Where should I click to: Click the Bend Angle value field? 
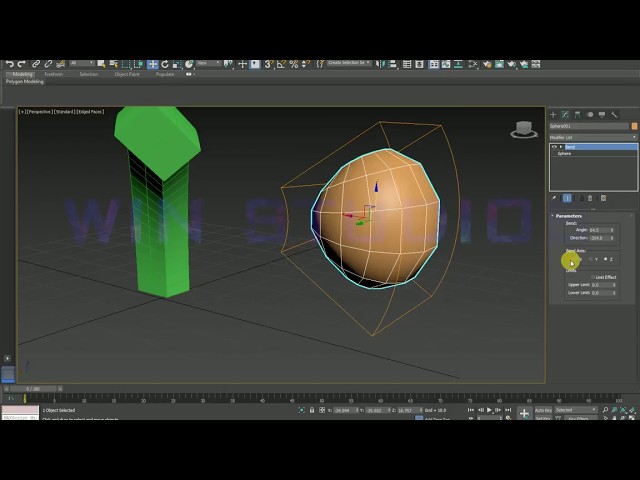(602, 230)
